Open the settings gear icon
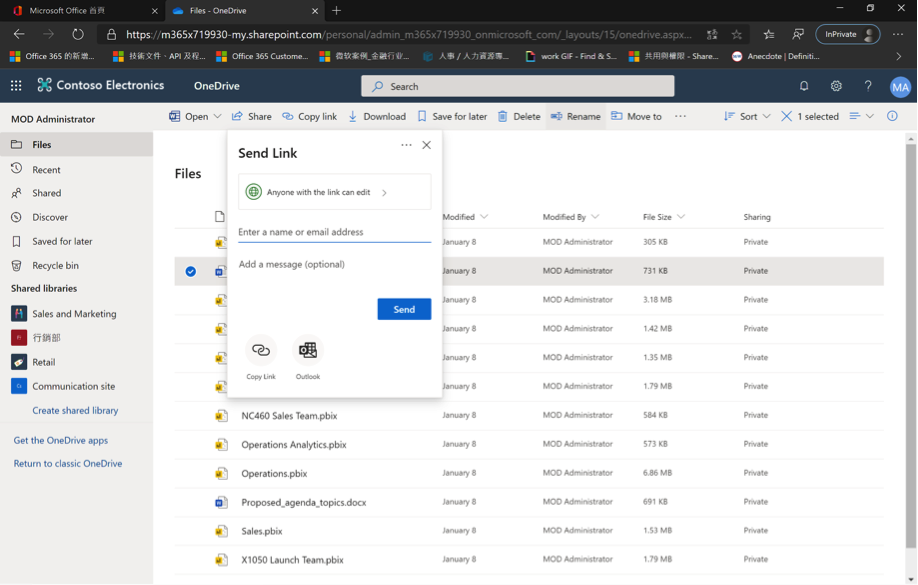The image size is (918, 585). coord(836,87)
